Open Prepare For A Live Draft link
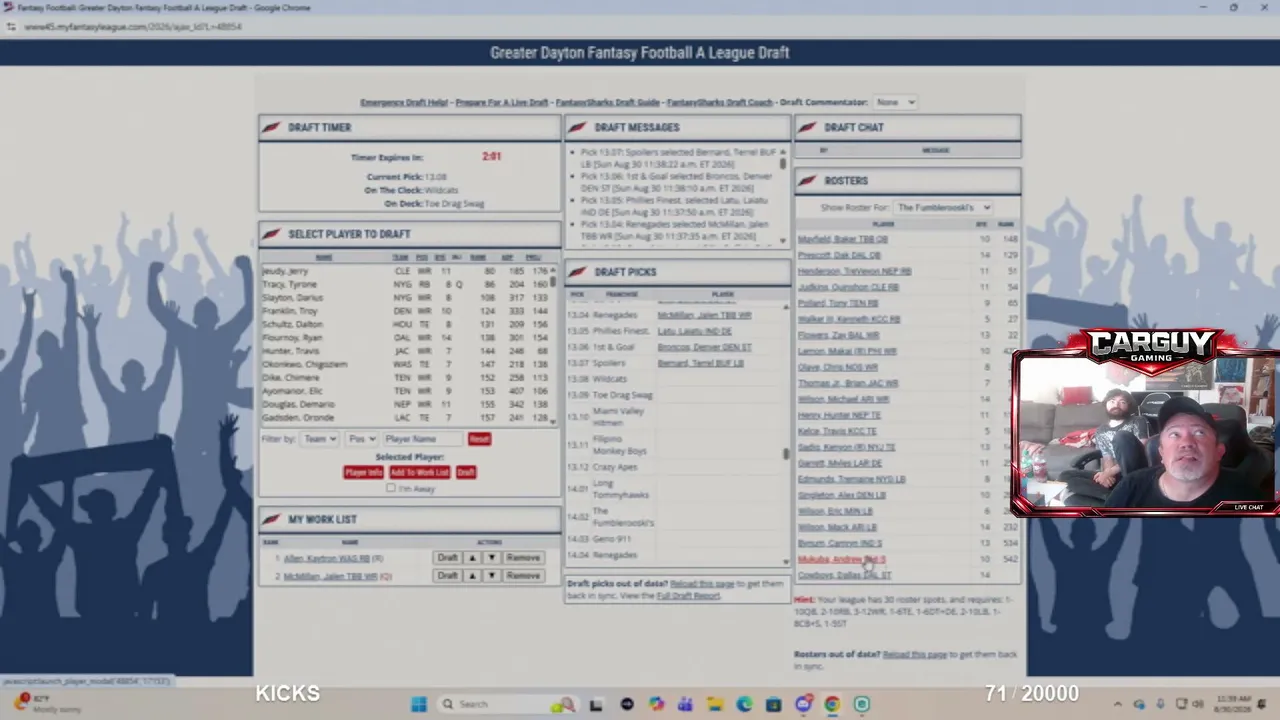1280x720 pixels. [x=502, y=102]
